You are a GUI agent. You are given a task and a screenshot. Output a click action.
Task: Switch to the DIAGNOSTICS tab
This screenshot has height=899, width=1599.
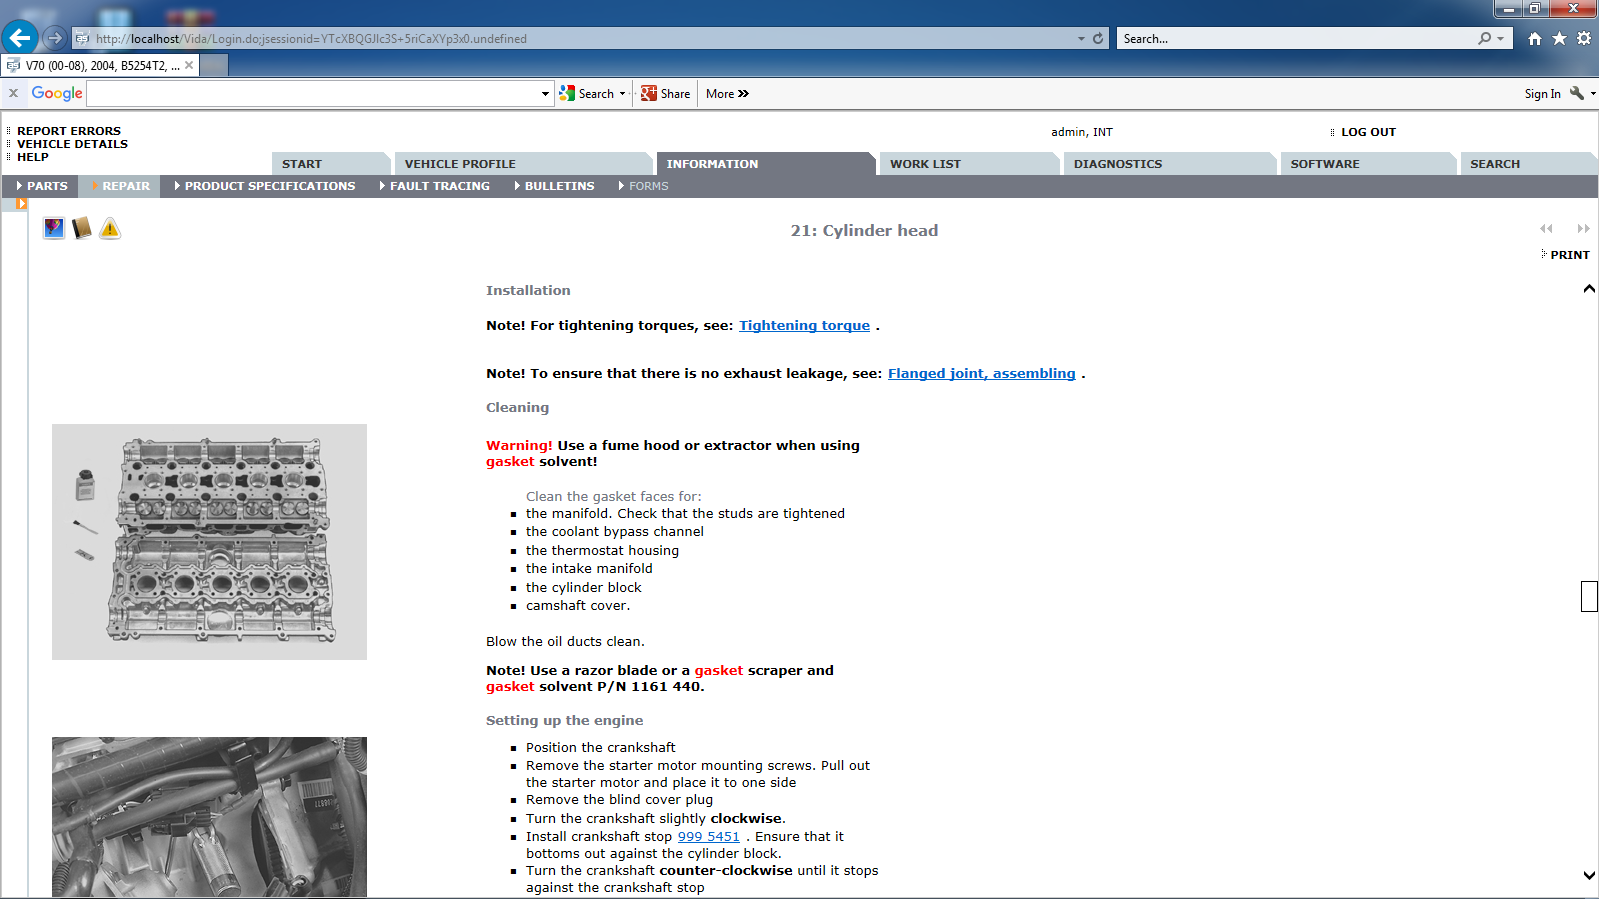pyautogui.click(x=1117, y=164)
